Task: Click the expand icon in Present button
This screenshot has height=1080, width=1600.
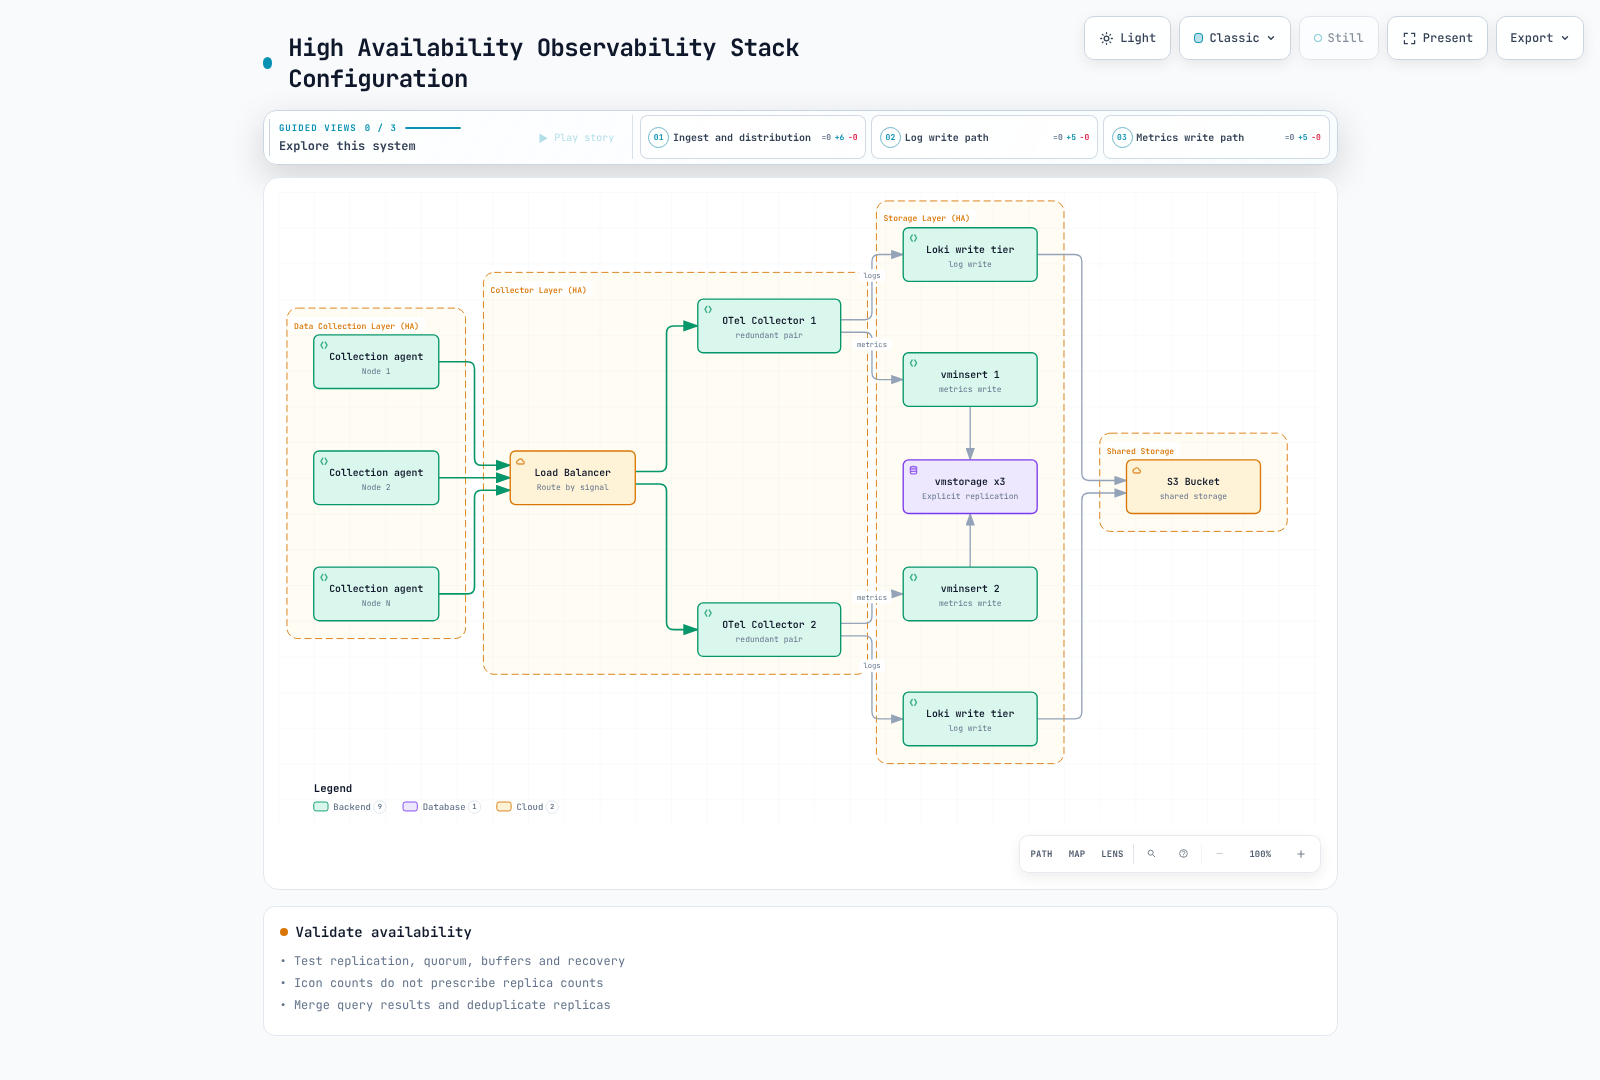Action: click(1409, 38)
